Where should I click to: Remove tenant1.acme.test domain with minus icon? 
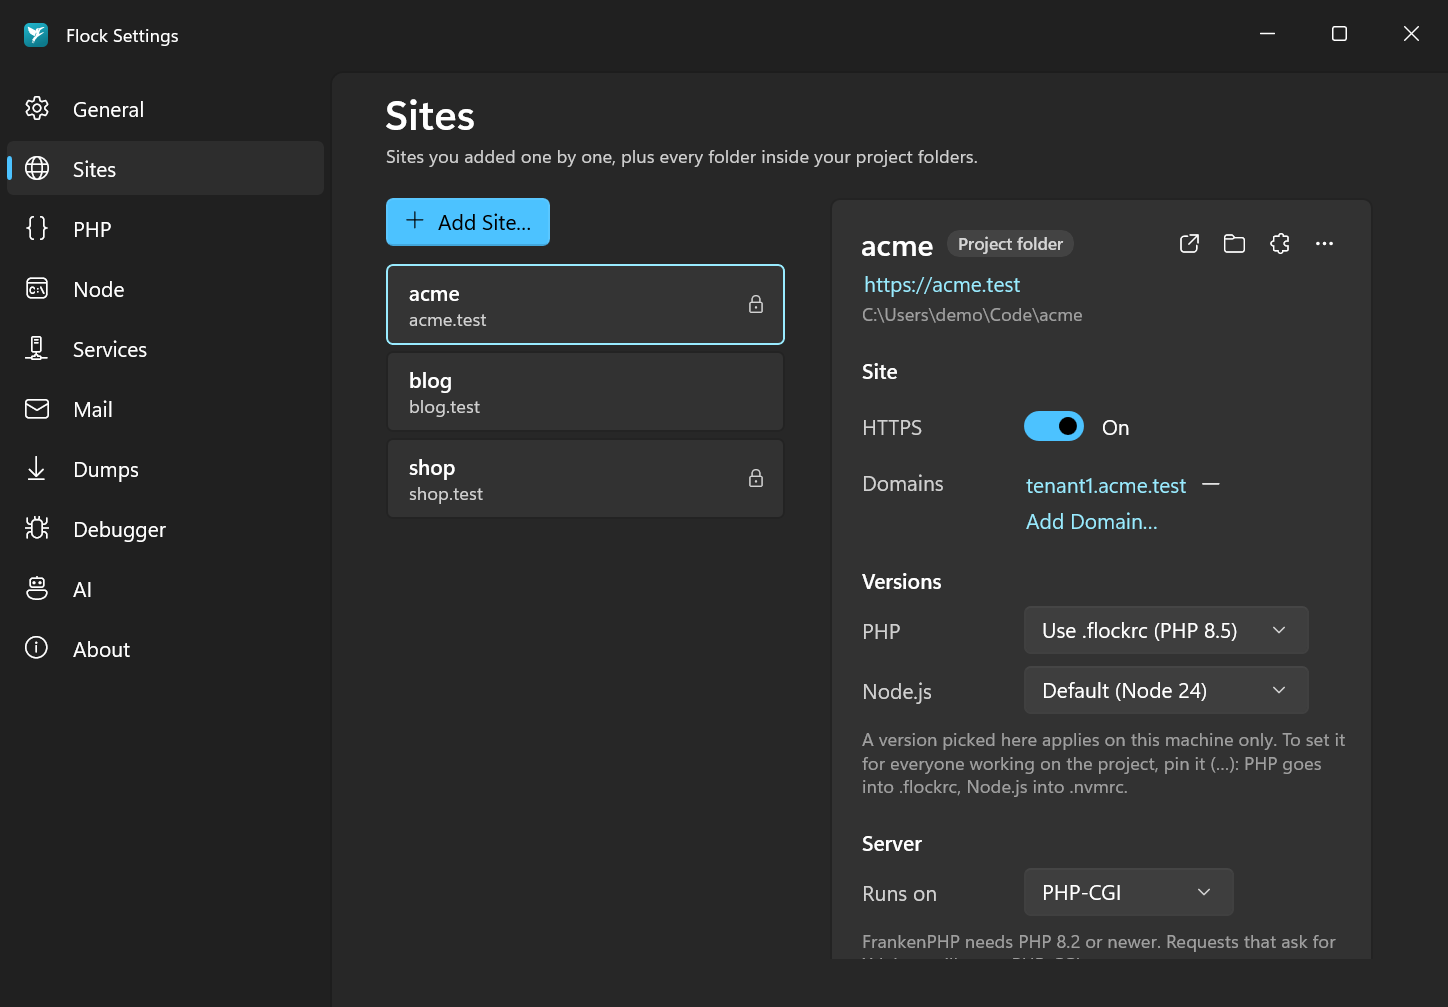tap(1211, 484)
